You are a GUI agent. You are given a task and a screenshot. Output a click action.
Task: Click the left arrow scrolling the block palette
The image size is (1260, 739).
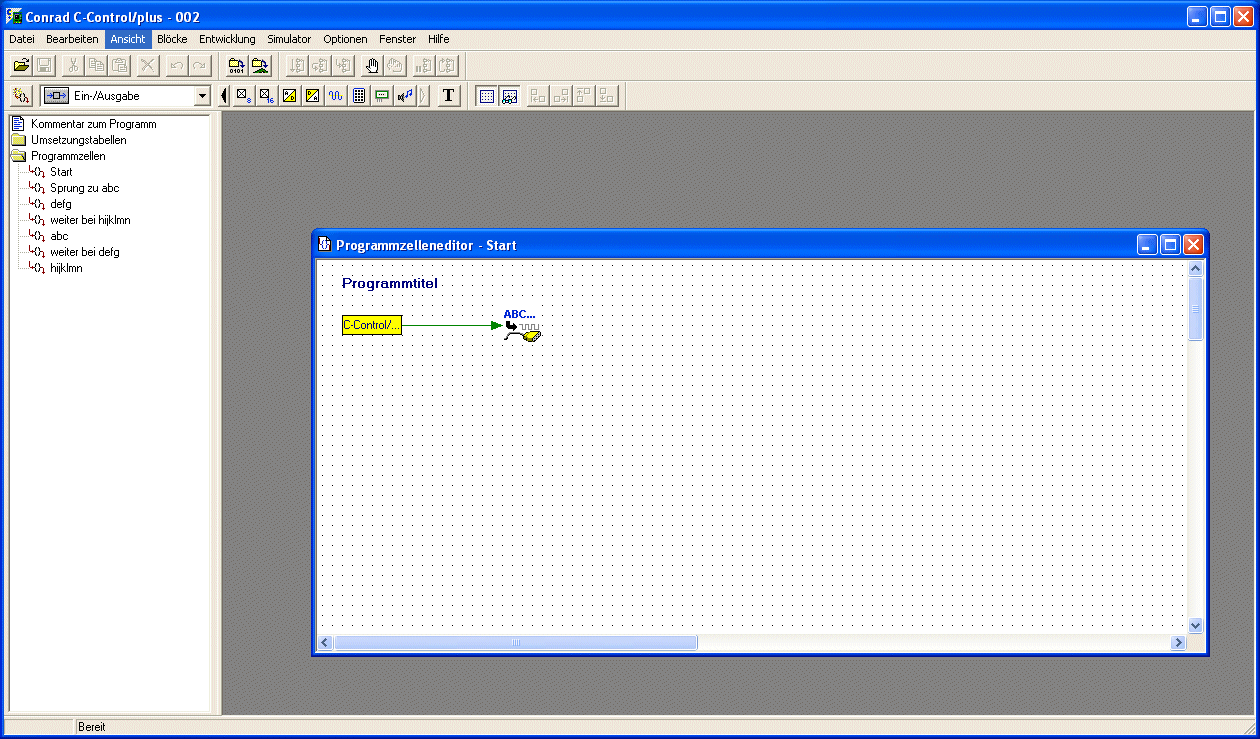[x=223, y=96]
